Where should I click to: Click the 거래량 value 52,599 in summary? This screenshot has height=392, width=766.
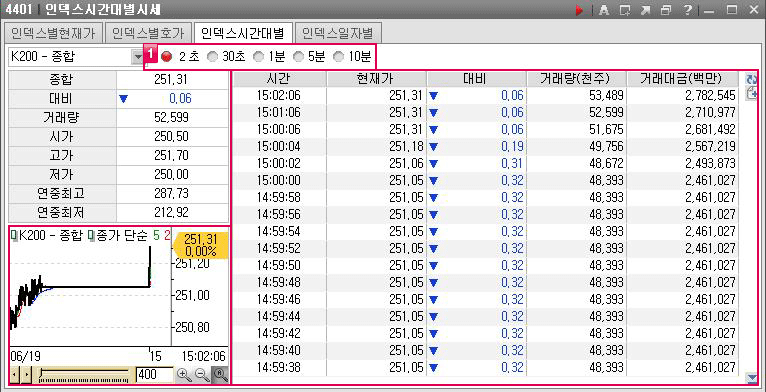tap(172, 118)
